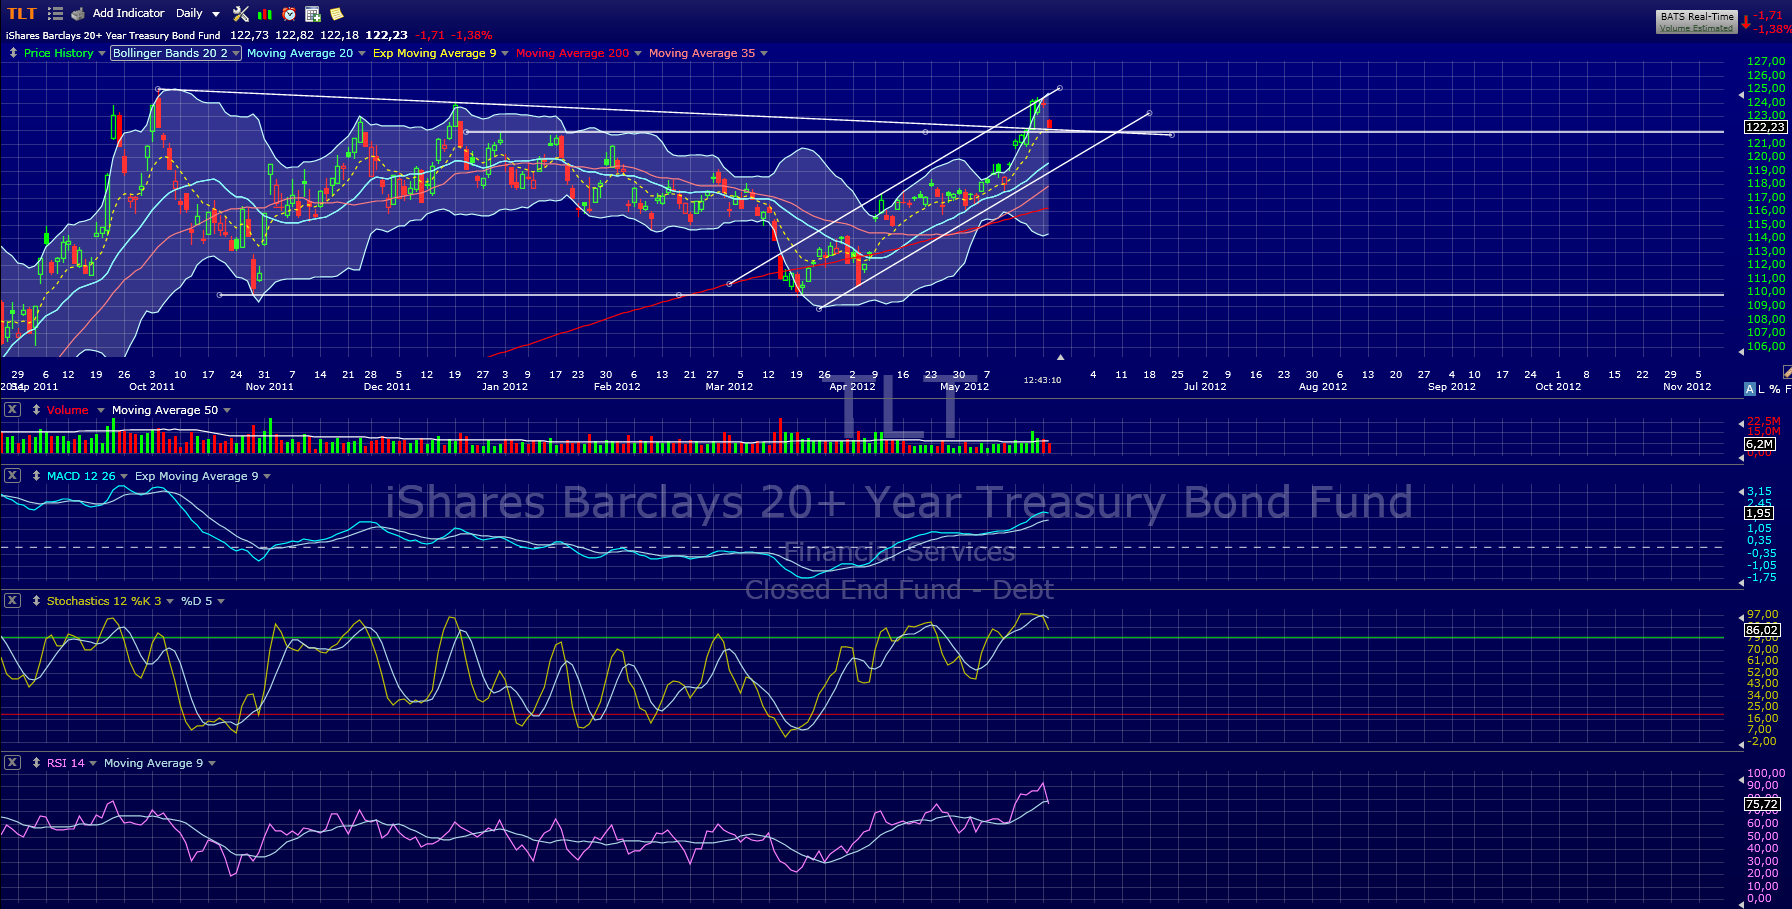1792x909 pixels.
Task: Click the RSI value 75,72 axis label
Action: tap(1763, 804)
